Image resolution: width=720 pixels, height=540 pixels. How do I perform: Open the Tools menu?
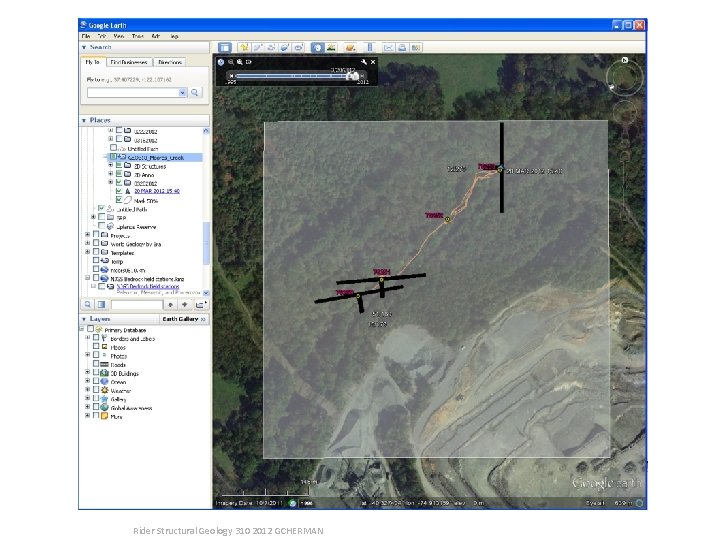point(138,36)
